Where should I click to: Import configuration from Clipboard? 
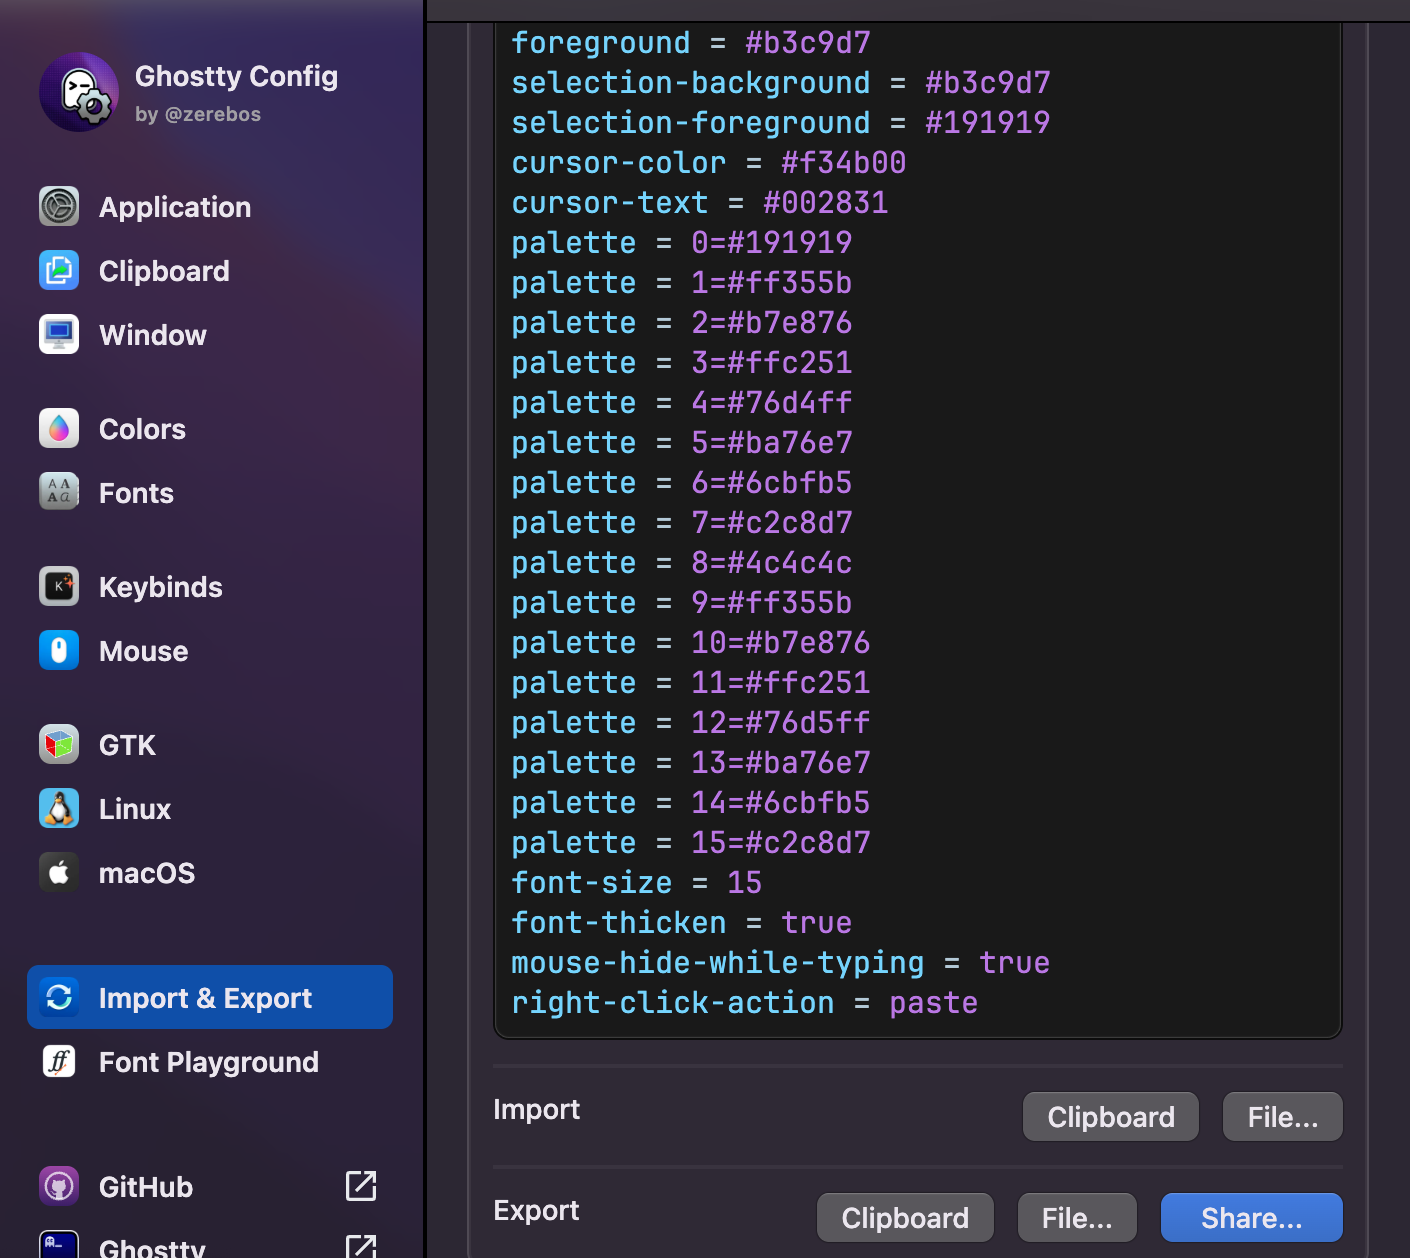1110,1116
